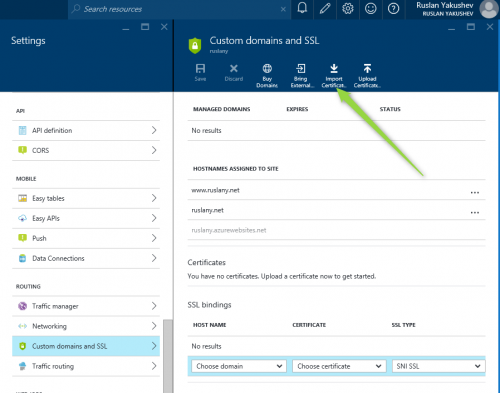The image size is (500, 393).
Task: Expand the API definition chevron
Action: tap(154, 130)
